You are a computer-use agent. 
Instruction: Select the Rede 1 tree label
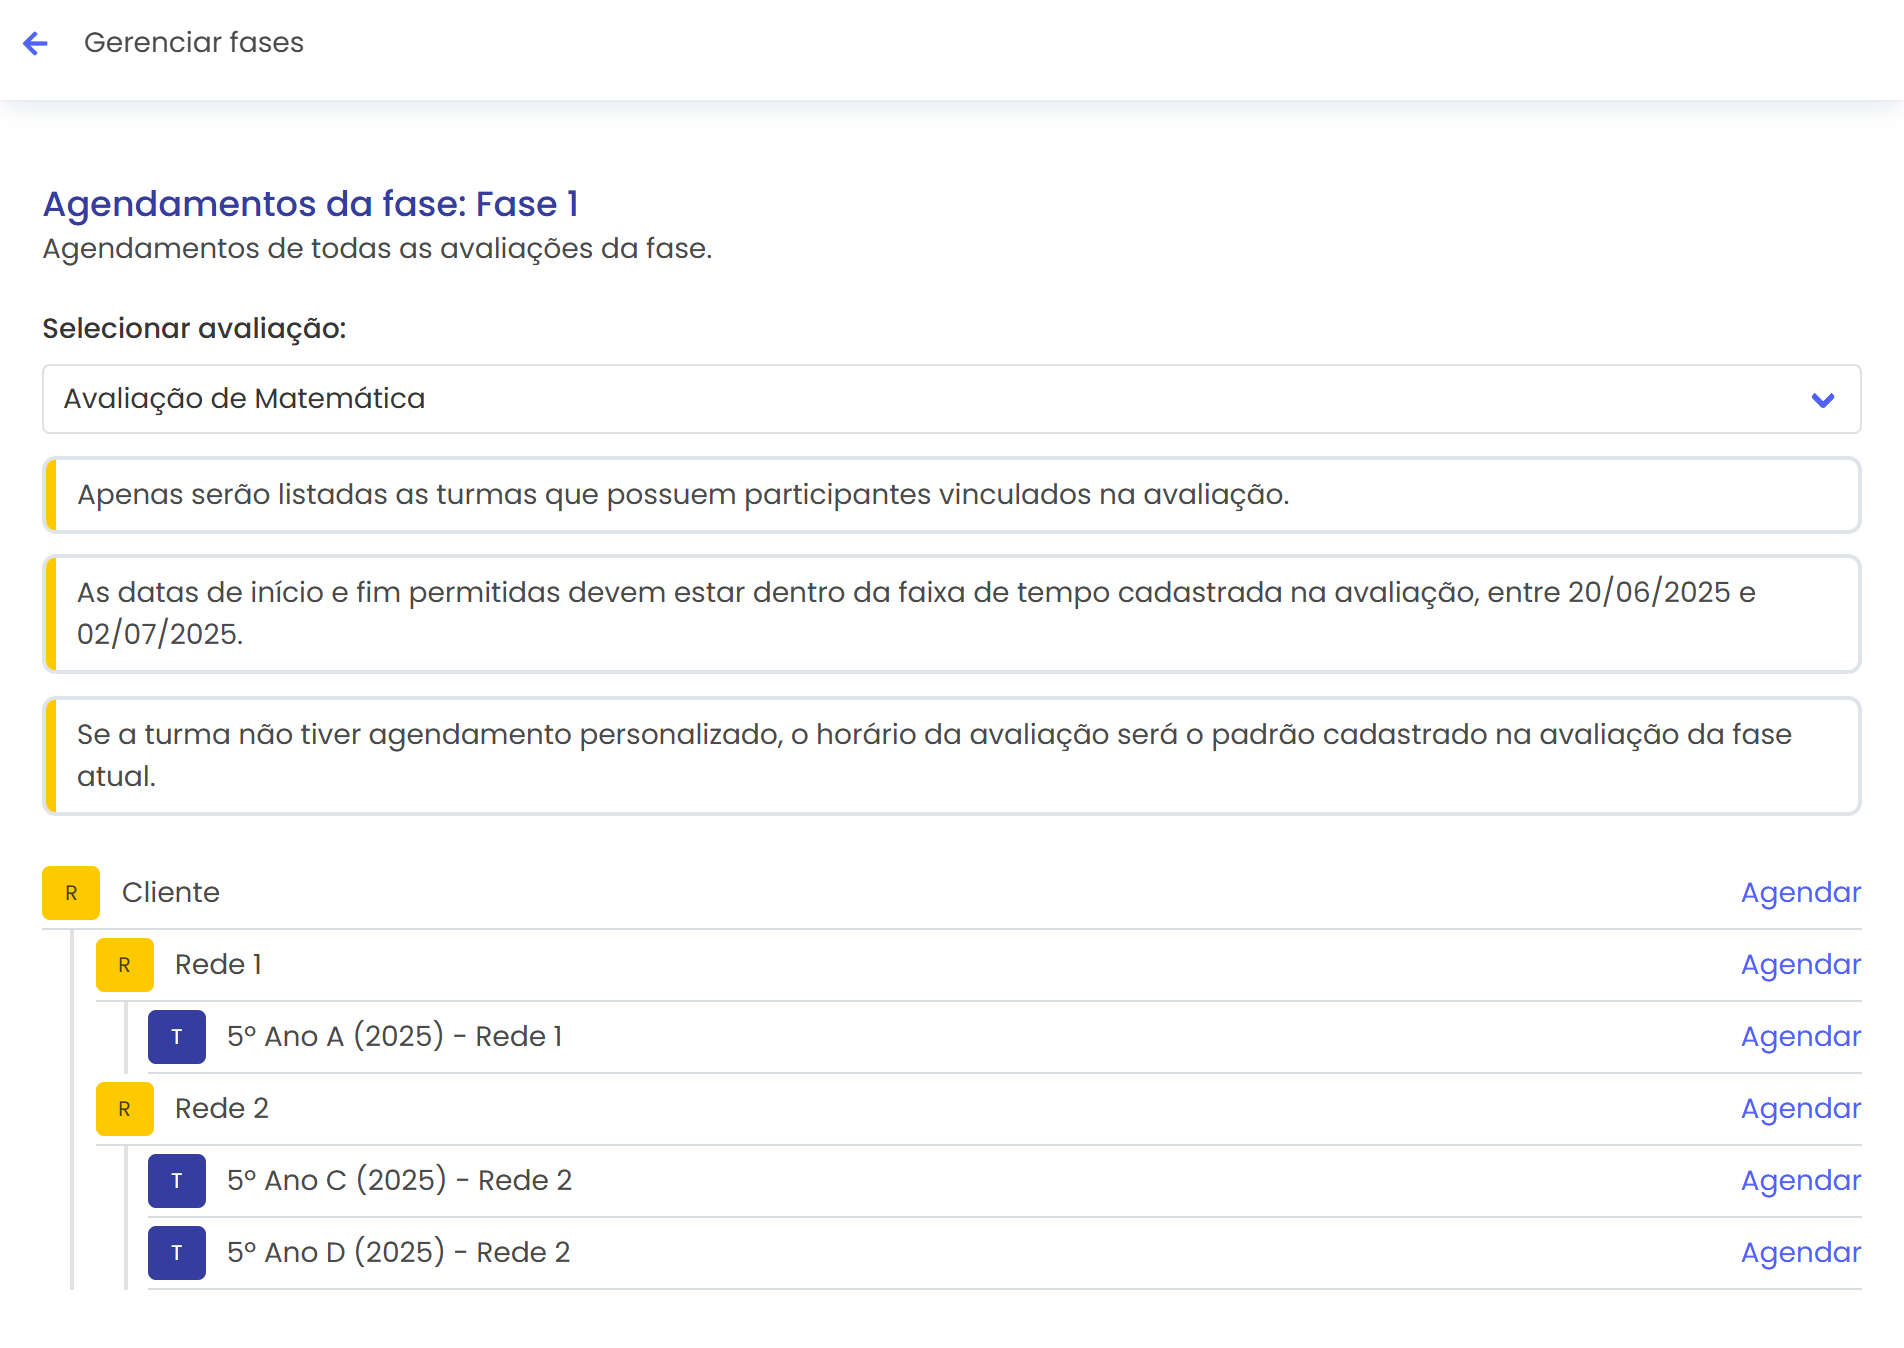[218, 964]
